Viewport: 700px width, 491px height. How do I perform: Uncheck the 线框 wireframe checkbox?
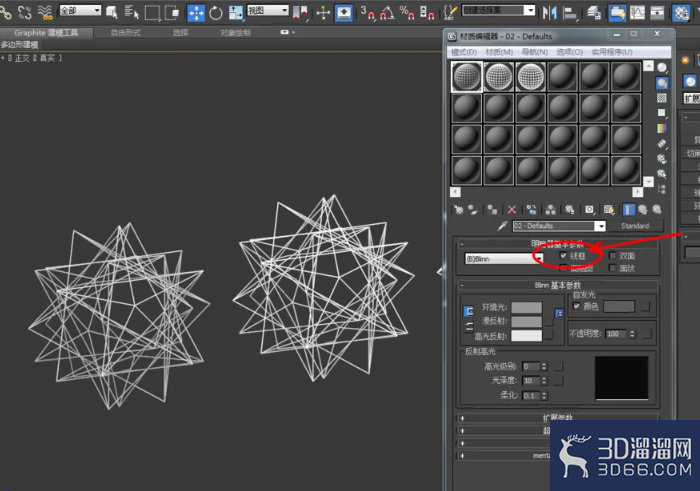pyautogui.click(x=563, y=255)
